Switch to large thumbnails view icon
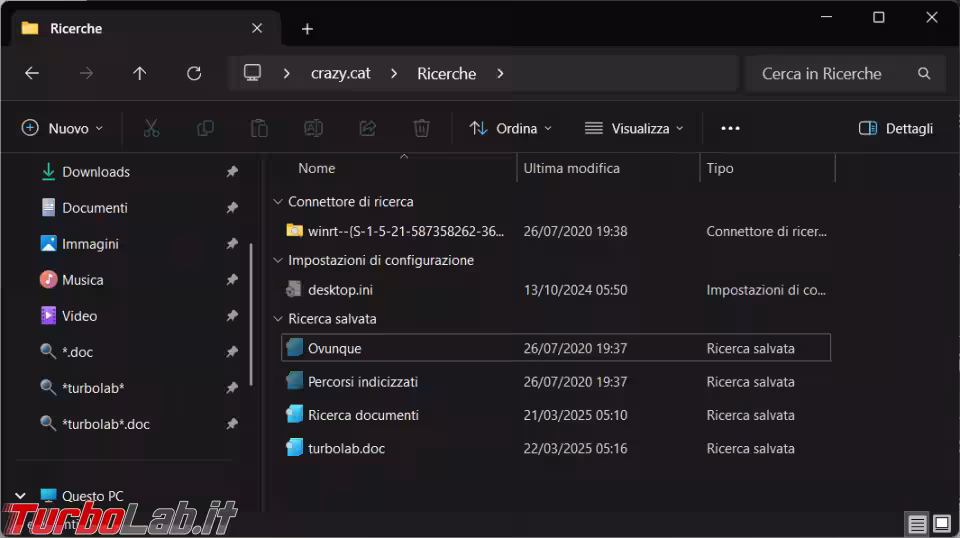960x538 pixels. pyautogui.click(x=942, y=524)
